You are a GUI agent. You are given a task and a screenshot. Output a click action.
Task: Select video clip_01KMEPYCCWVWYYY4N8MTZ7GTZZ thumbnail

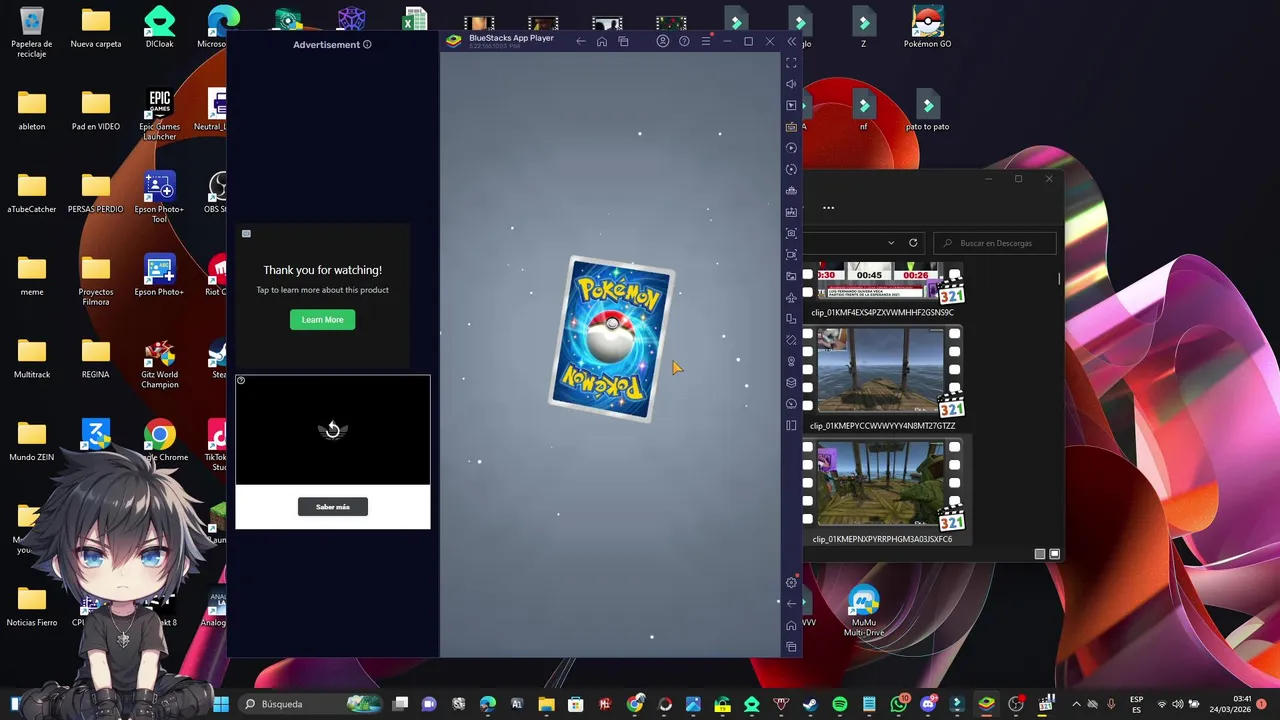[x=881, y=371]
